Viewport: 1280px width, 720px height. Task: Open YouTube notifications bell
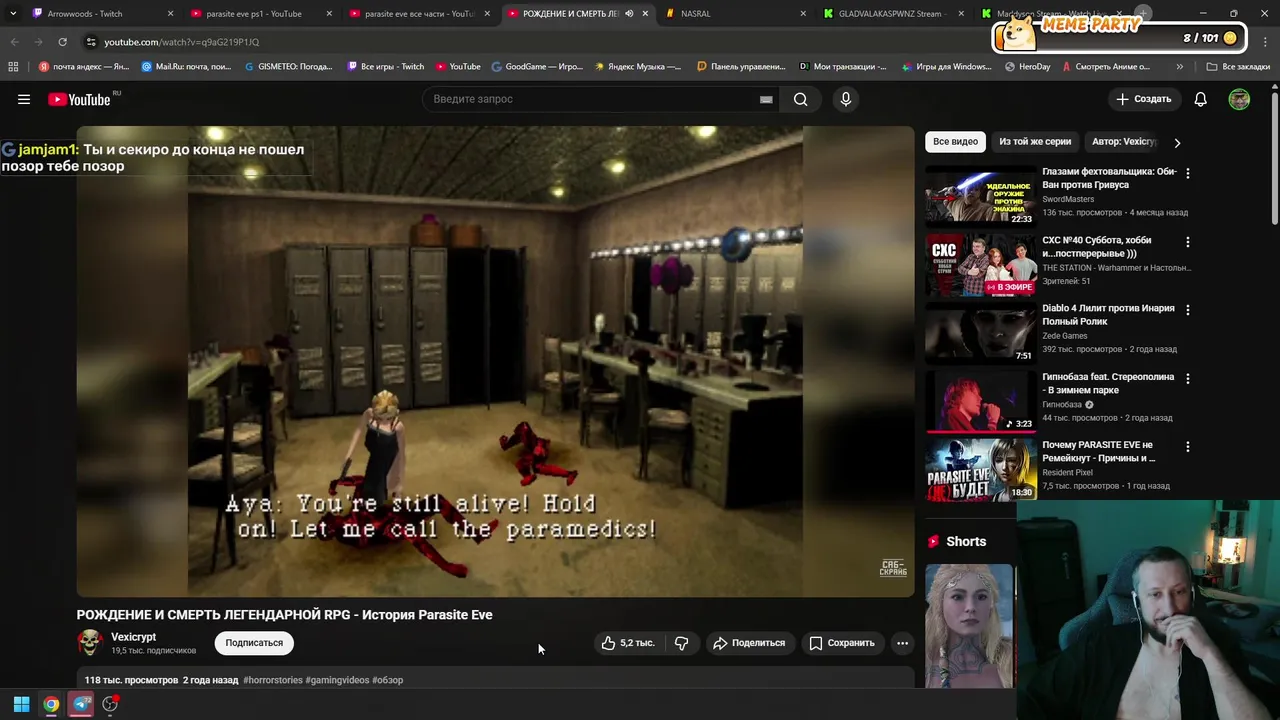(1200, 99)
